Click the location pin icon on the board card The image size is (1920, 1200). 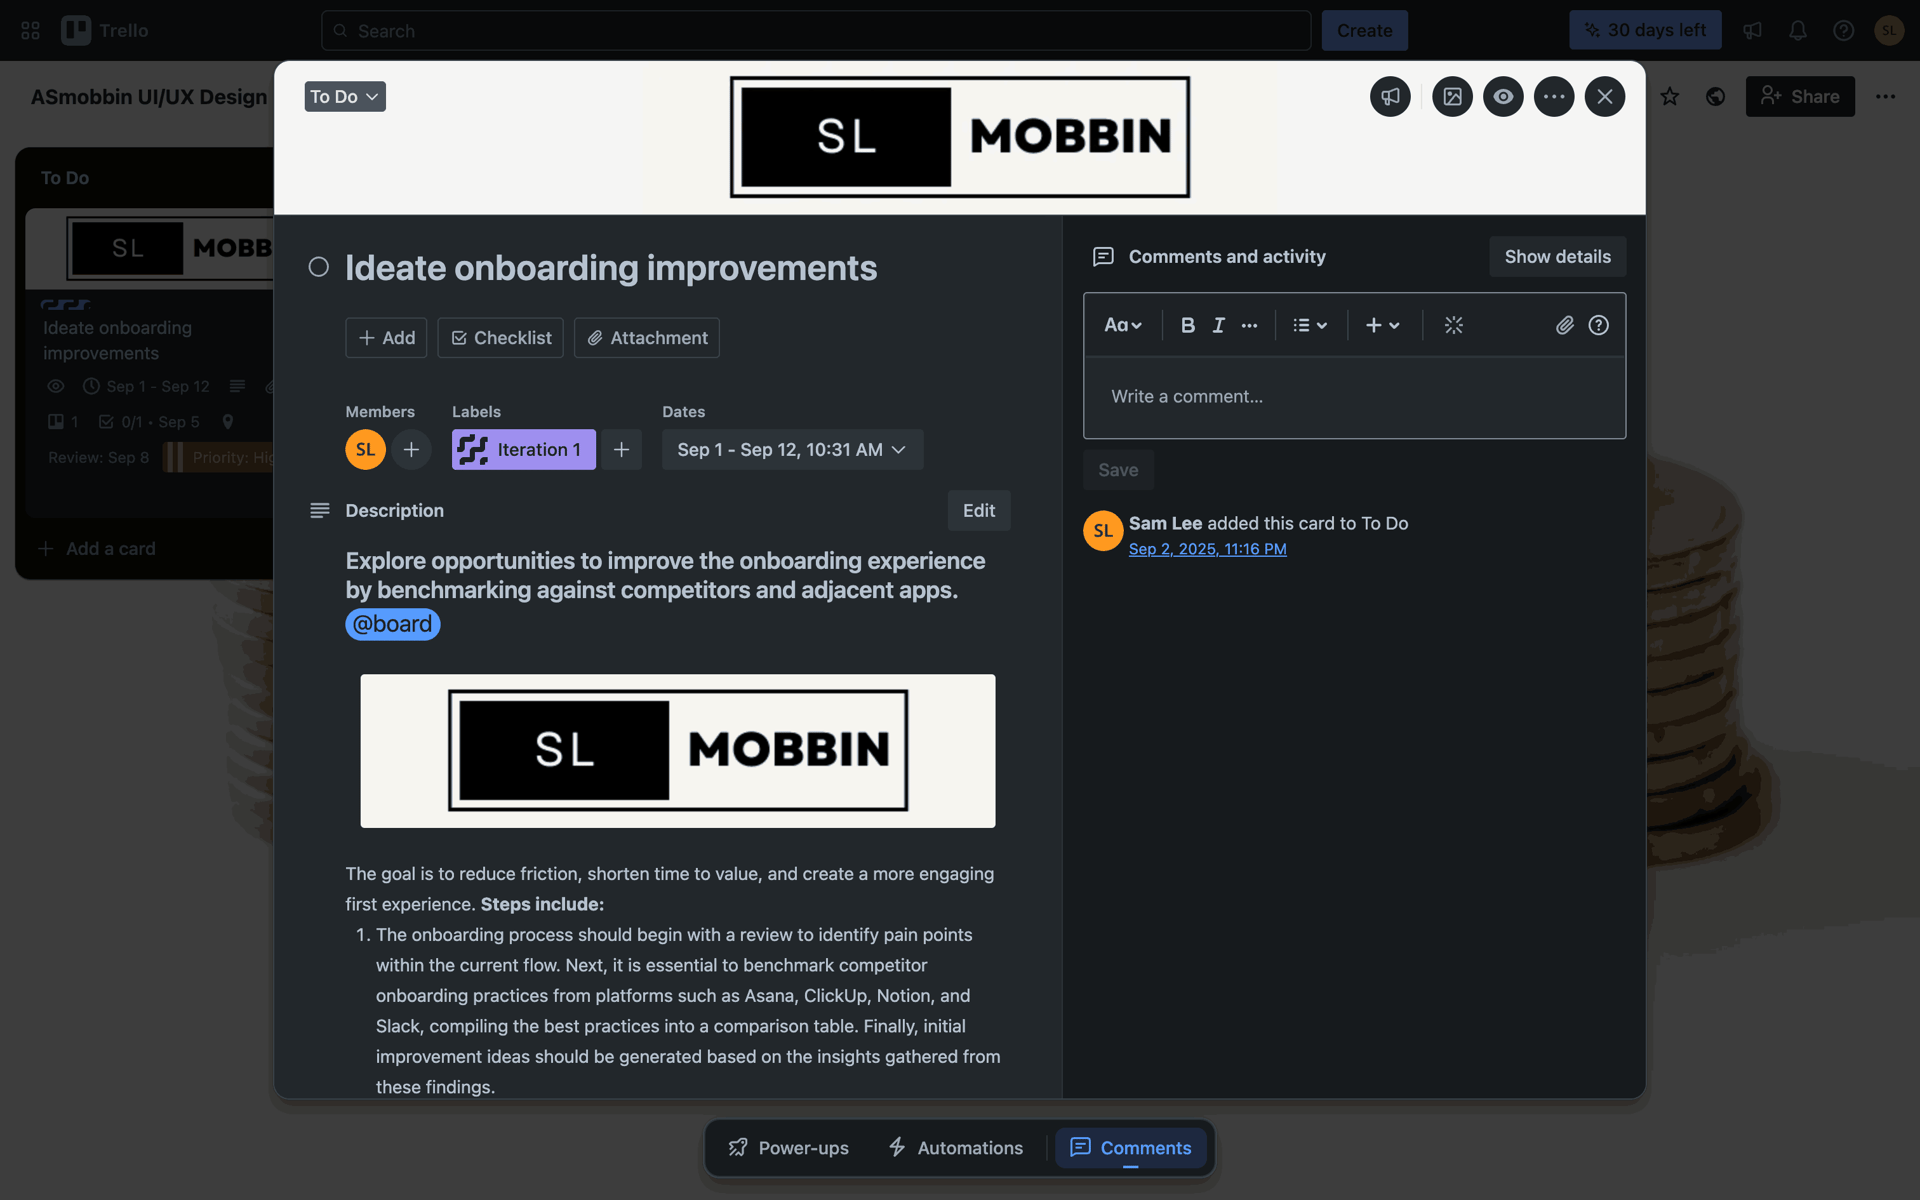(228, 422)
